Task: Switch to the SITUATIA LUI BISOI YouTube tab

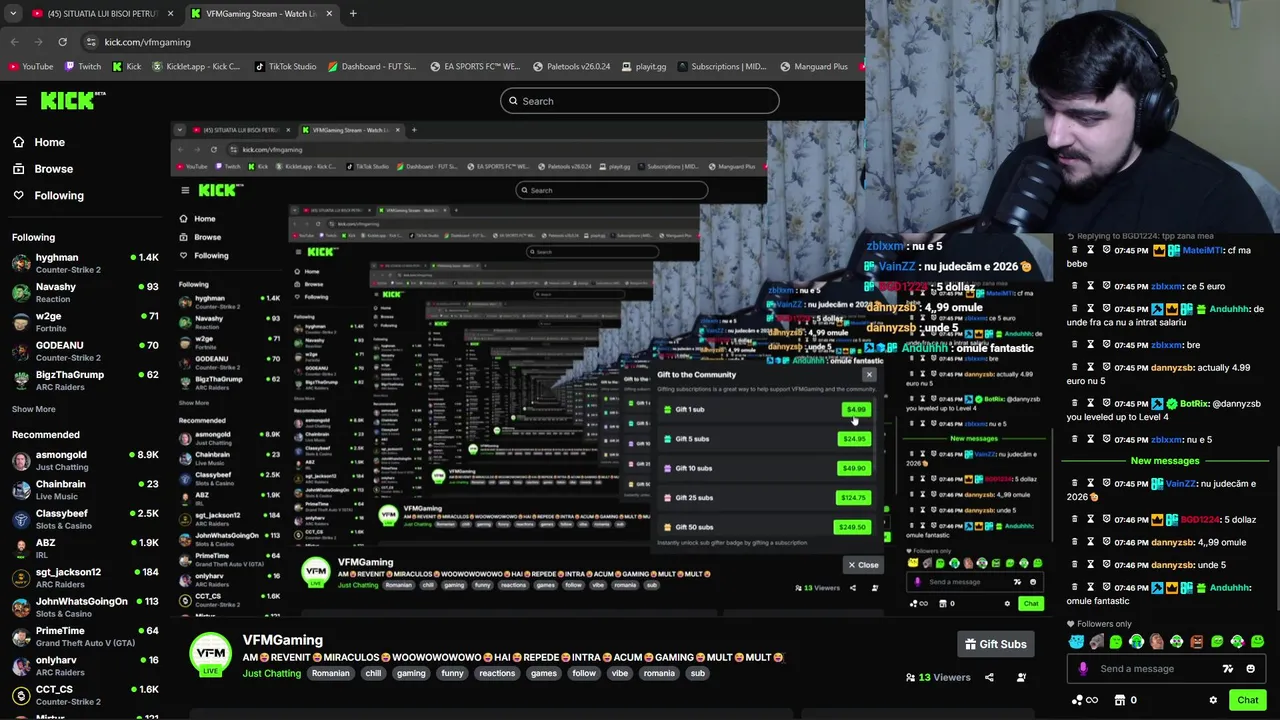Action: pyautogui.click(x=102, y=14)
